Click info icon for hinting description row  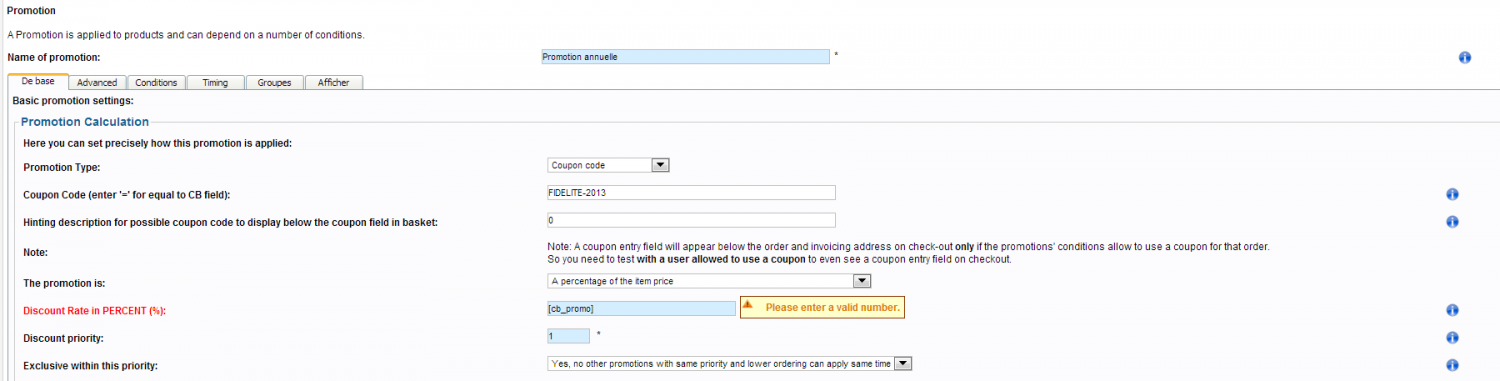coord(1452,222)
